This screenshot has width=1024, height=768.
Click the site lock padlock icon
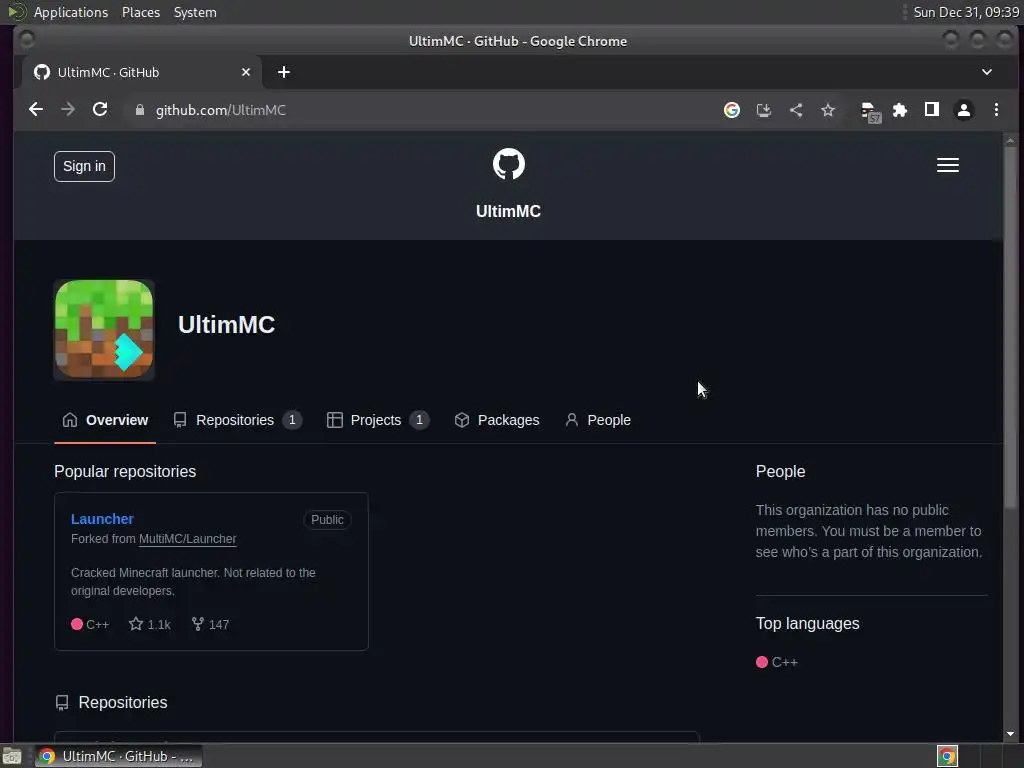pos(139,110)
